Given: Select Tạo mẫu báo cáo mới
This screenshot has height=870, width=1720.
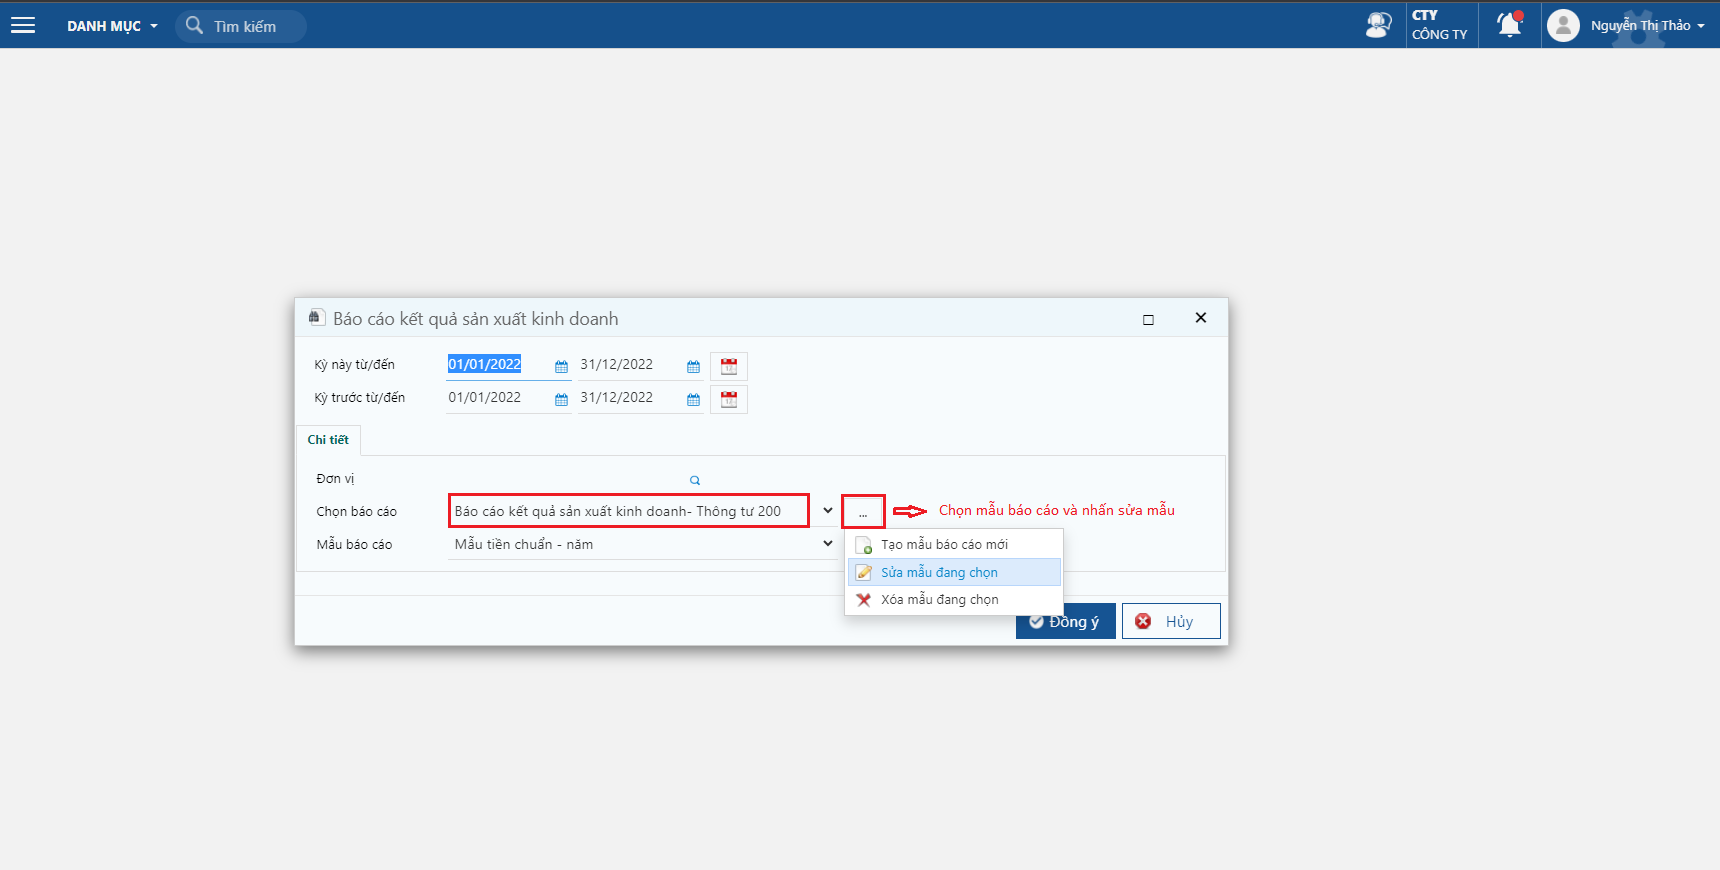Looking at the screenshot, I should point(943,545).
